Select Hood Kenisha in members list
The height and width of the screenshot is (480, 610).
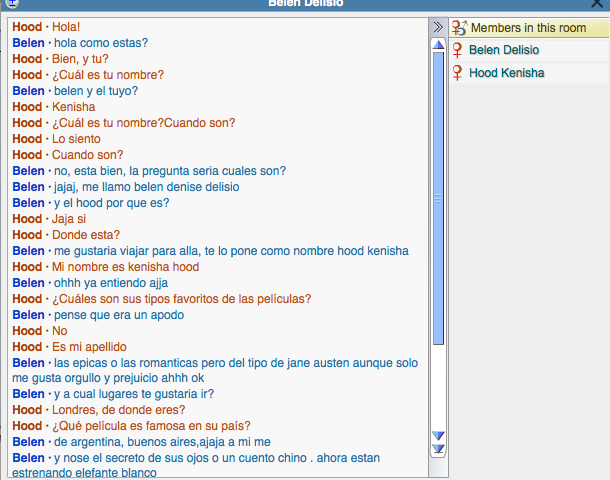coord(506,73)
